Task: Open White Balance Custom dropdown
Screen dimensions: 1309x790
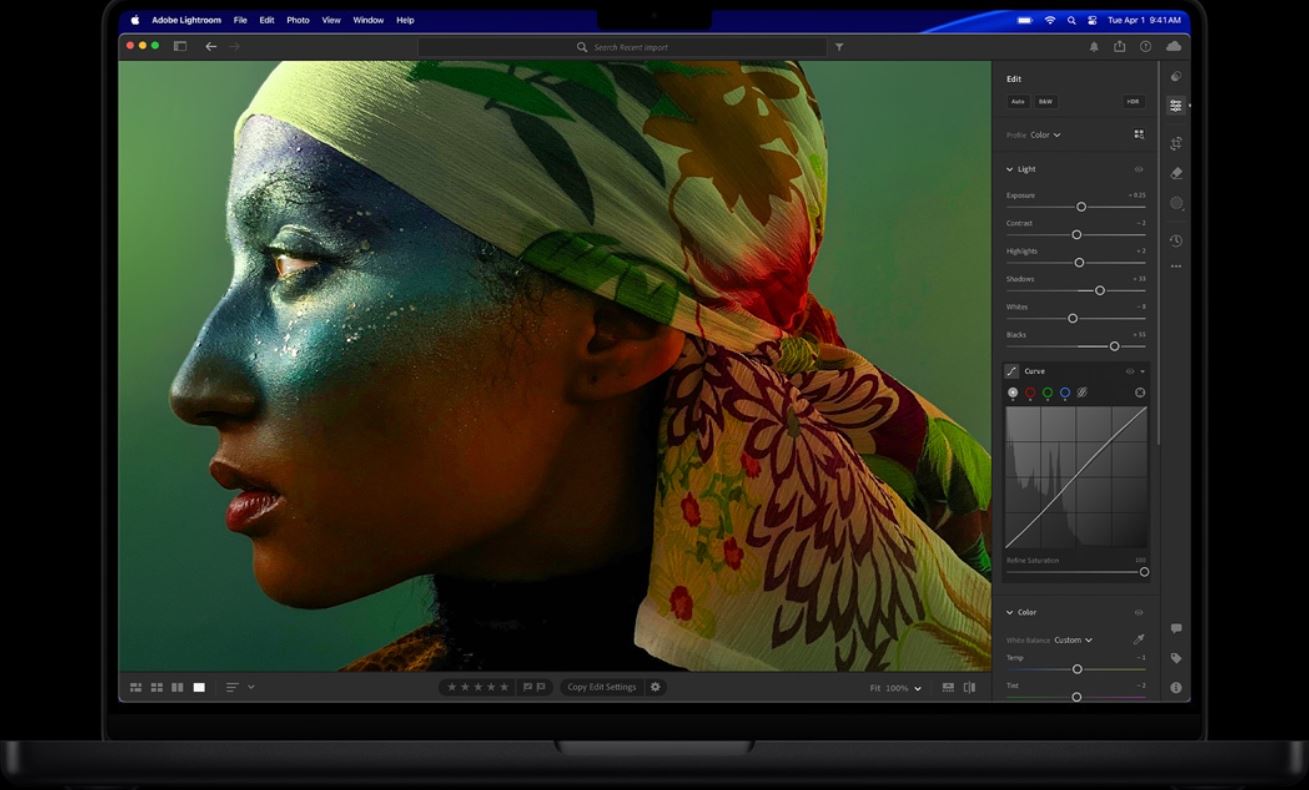Action: [1072, 640]
